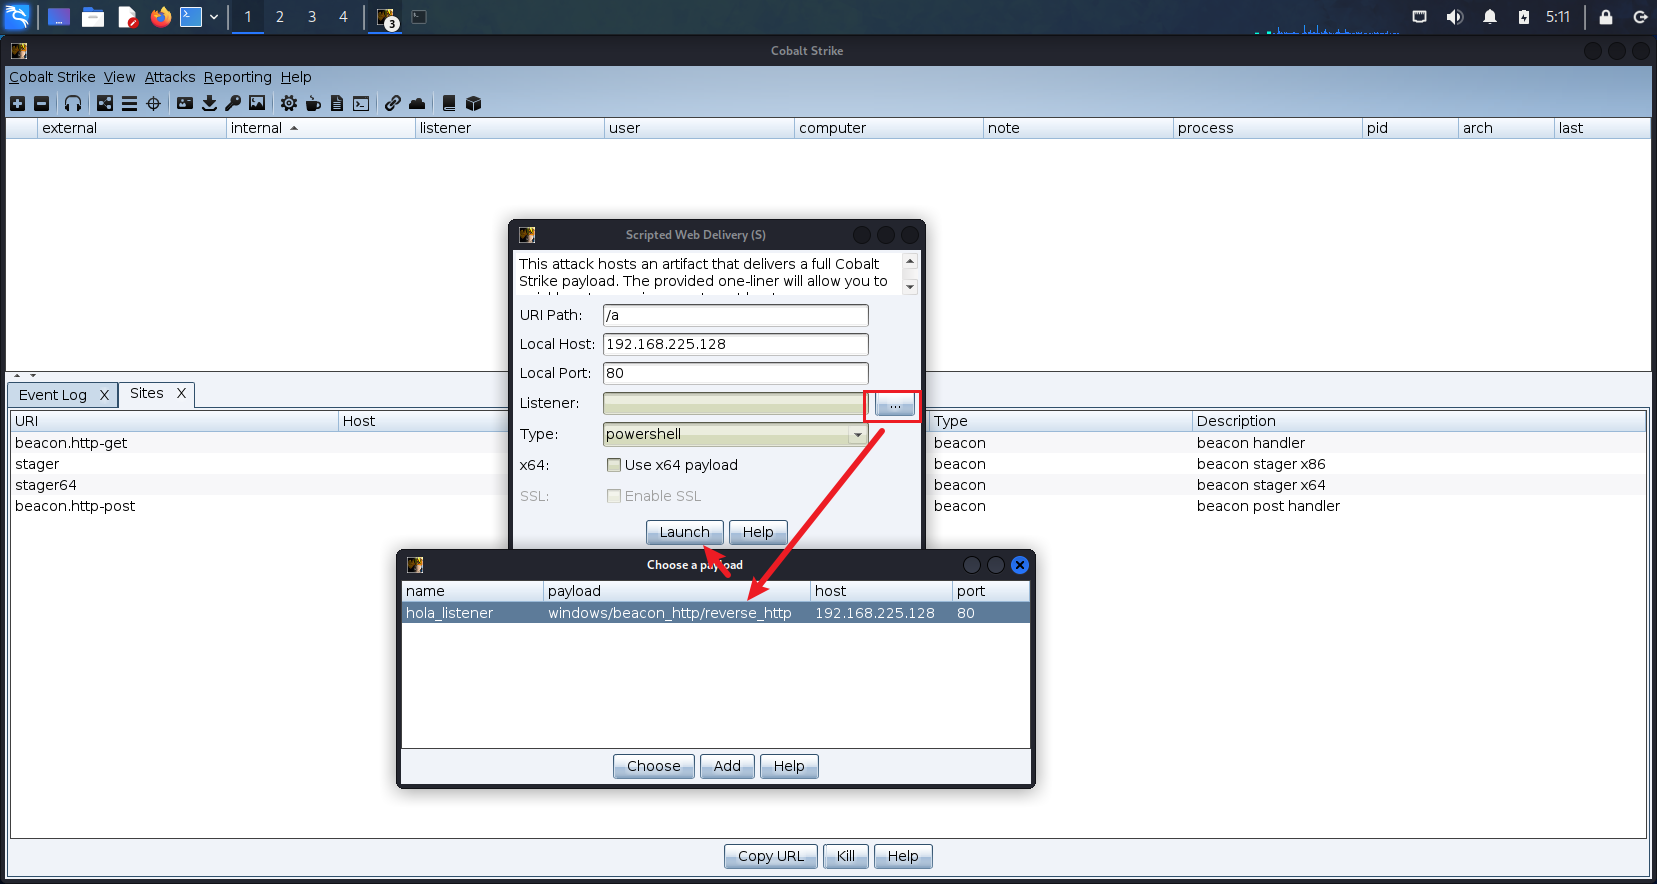The height and width of the screenshot is (884, 1657).
Task: Open notifications bell icon
Action: [1490, 17]
